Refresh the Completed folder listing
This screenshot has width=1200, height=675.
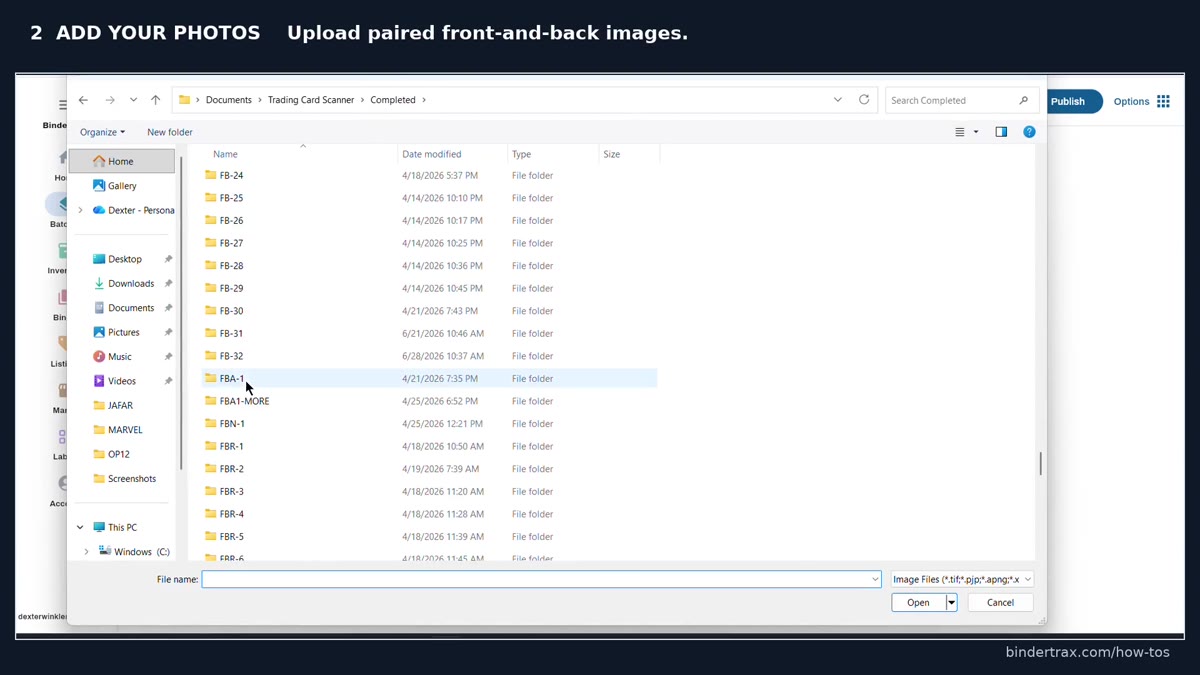tap(864, 100)
